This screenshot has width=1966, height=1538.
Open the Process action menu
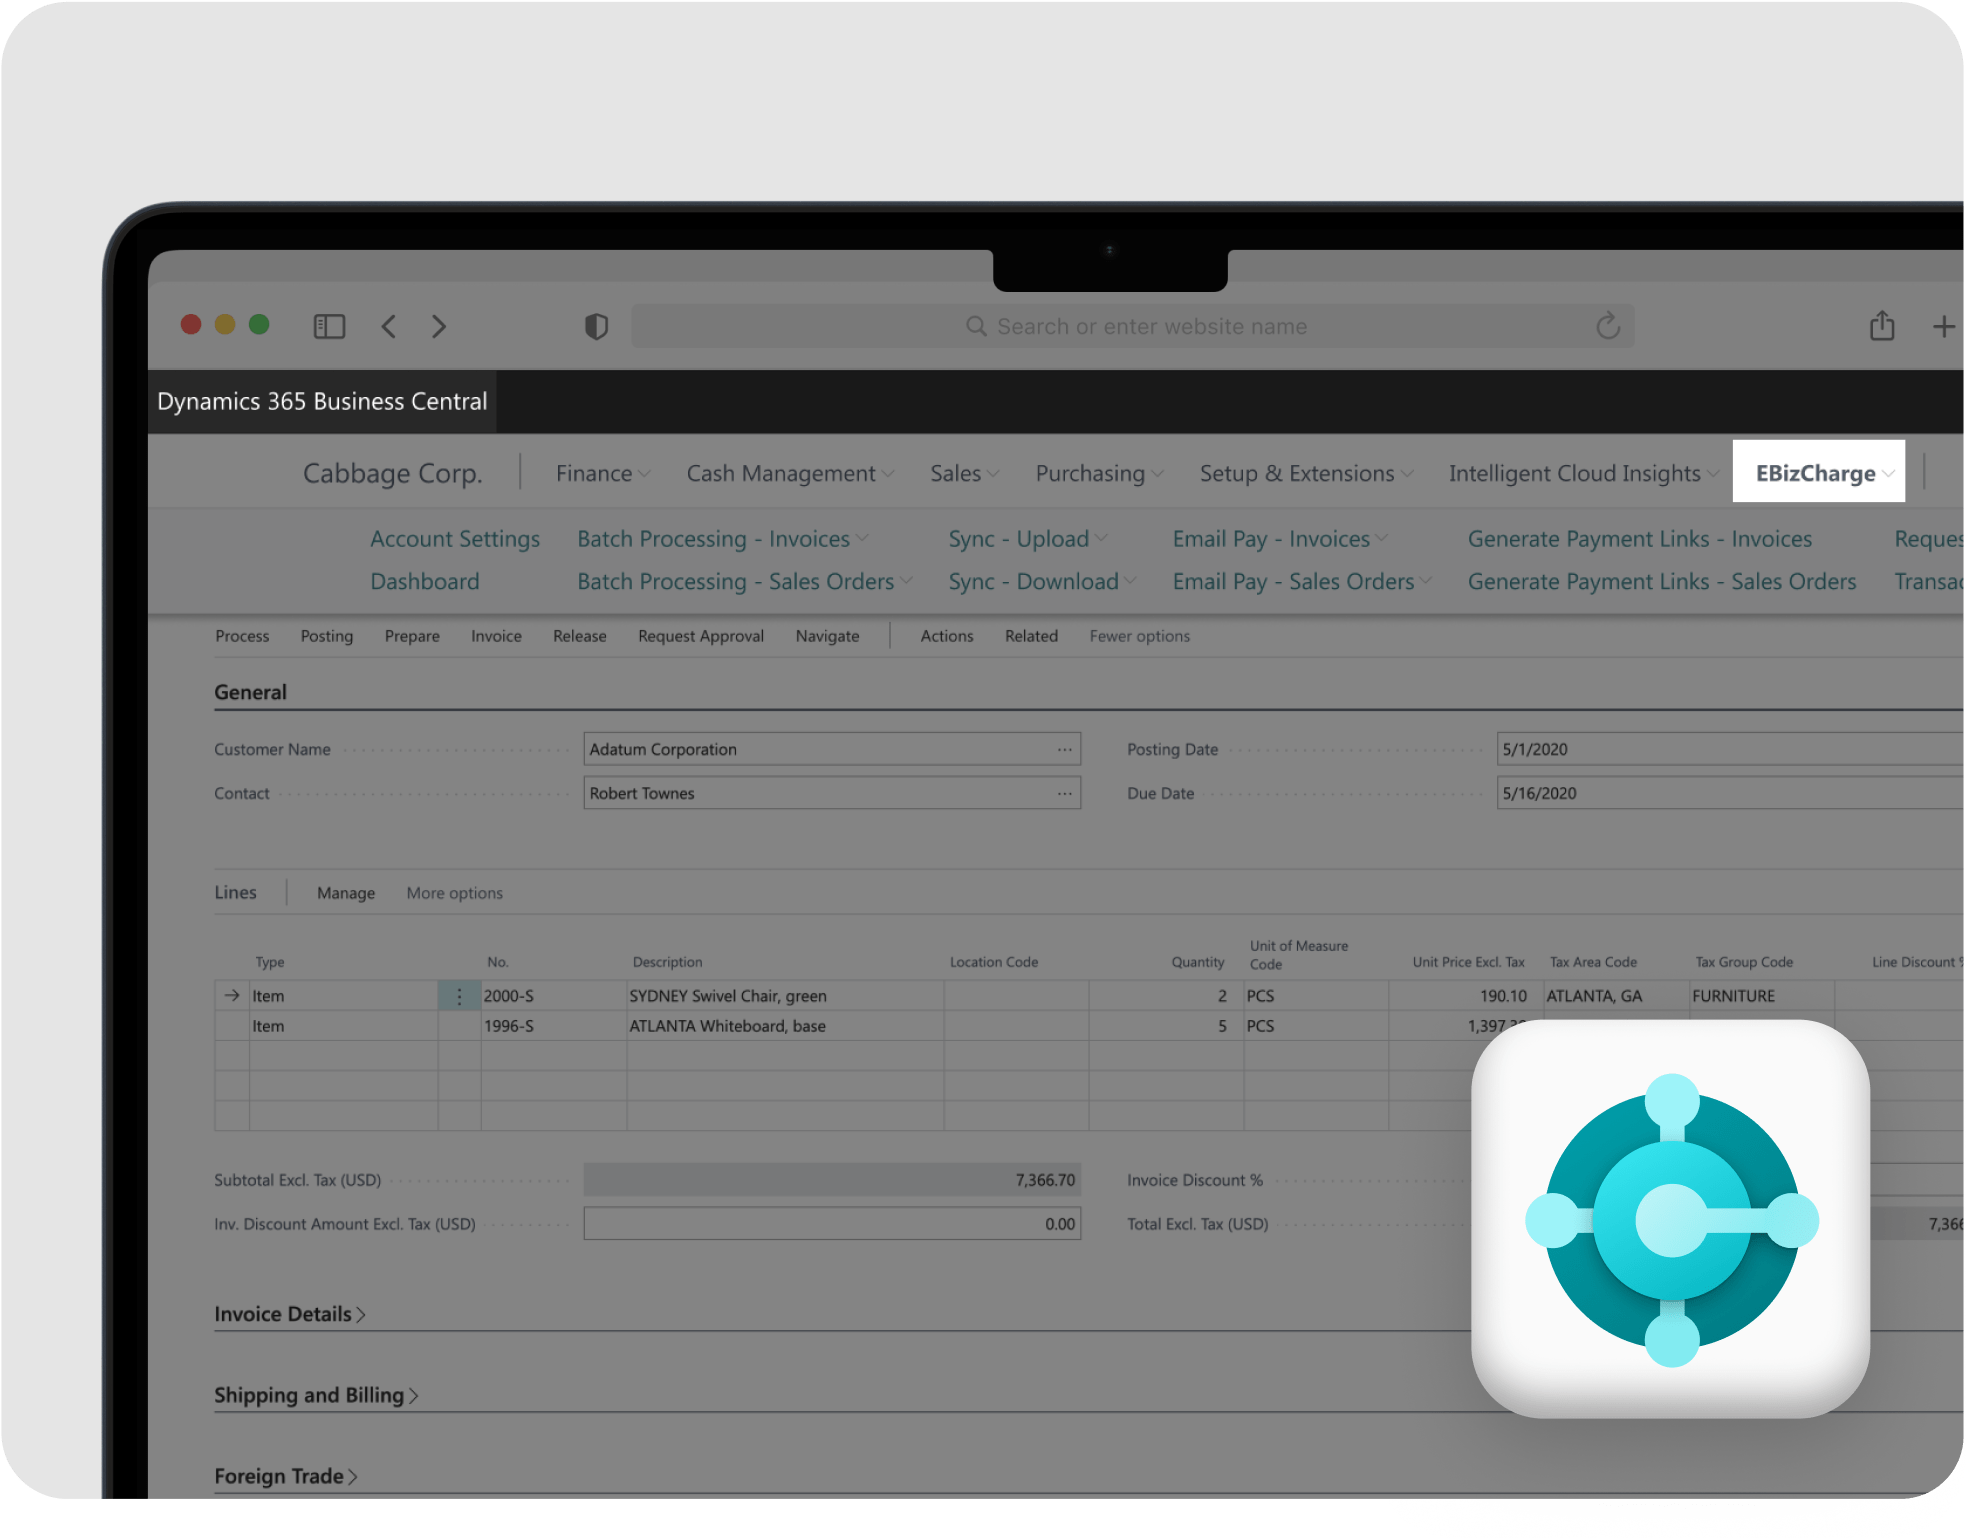coord(242,636)
